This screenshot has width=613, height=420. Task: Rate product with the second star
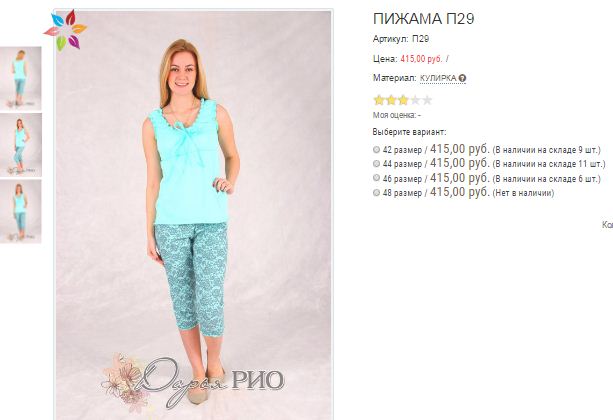click(x=391, y=101)
